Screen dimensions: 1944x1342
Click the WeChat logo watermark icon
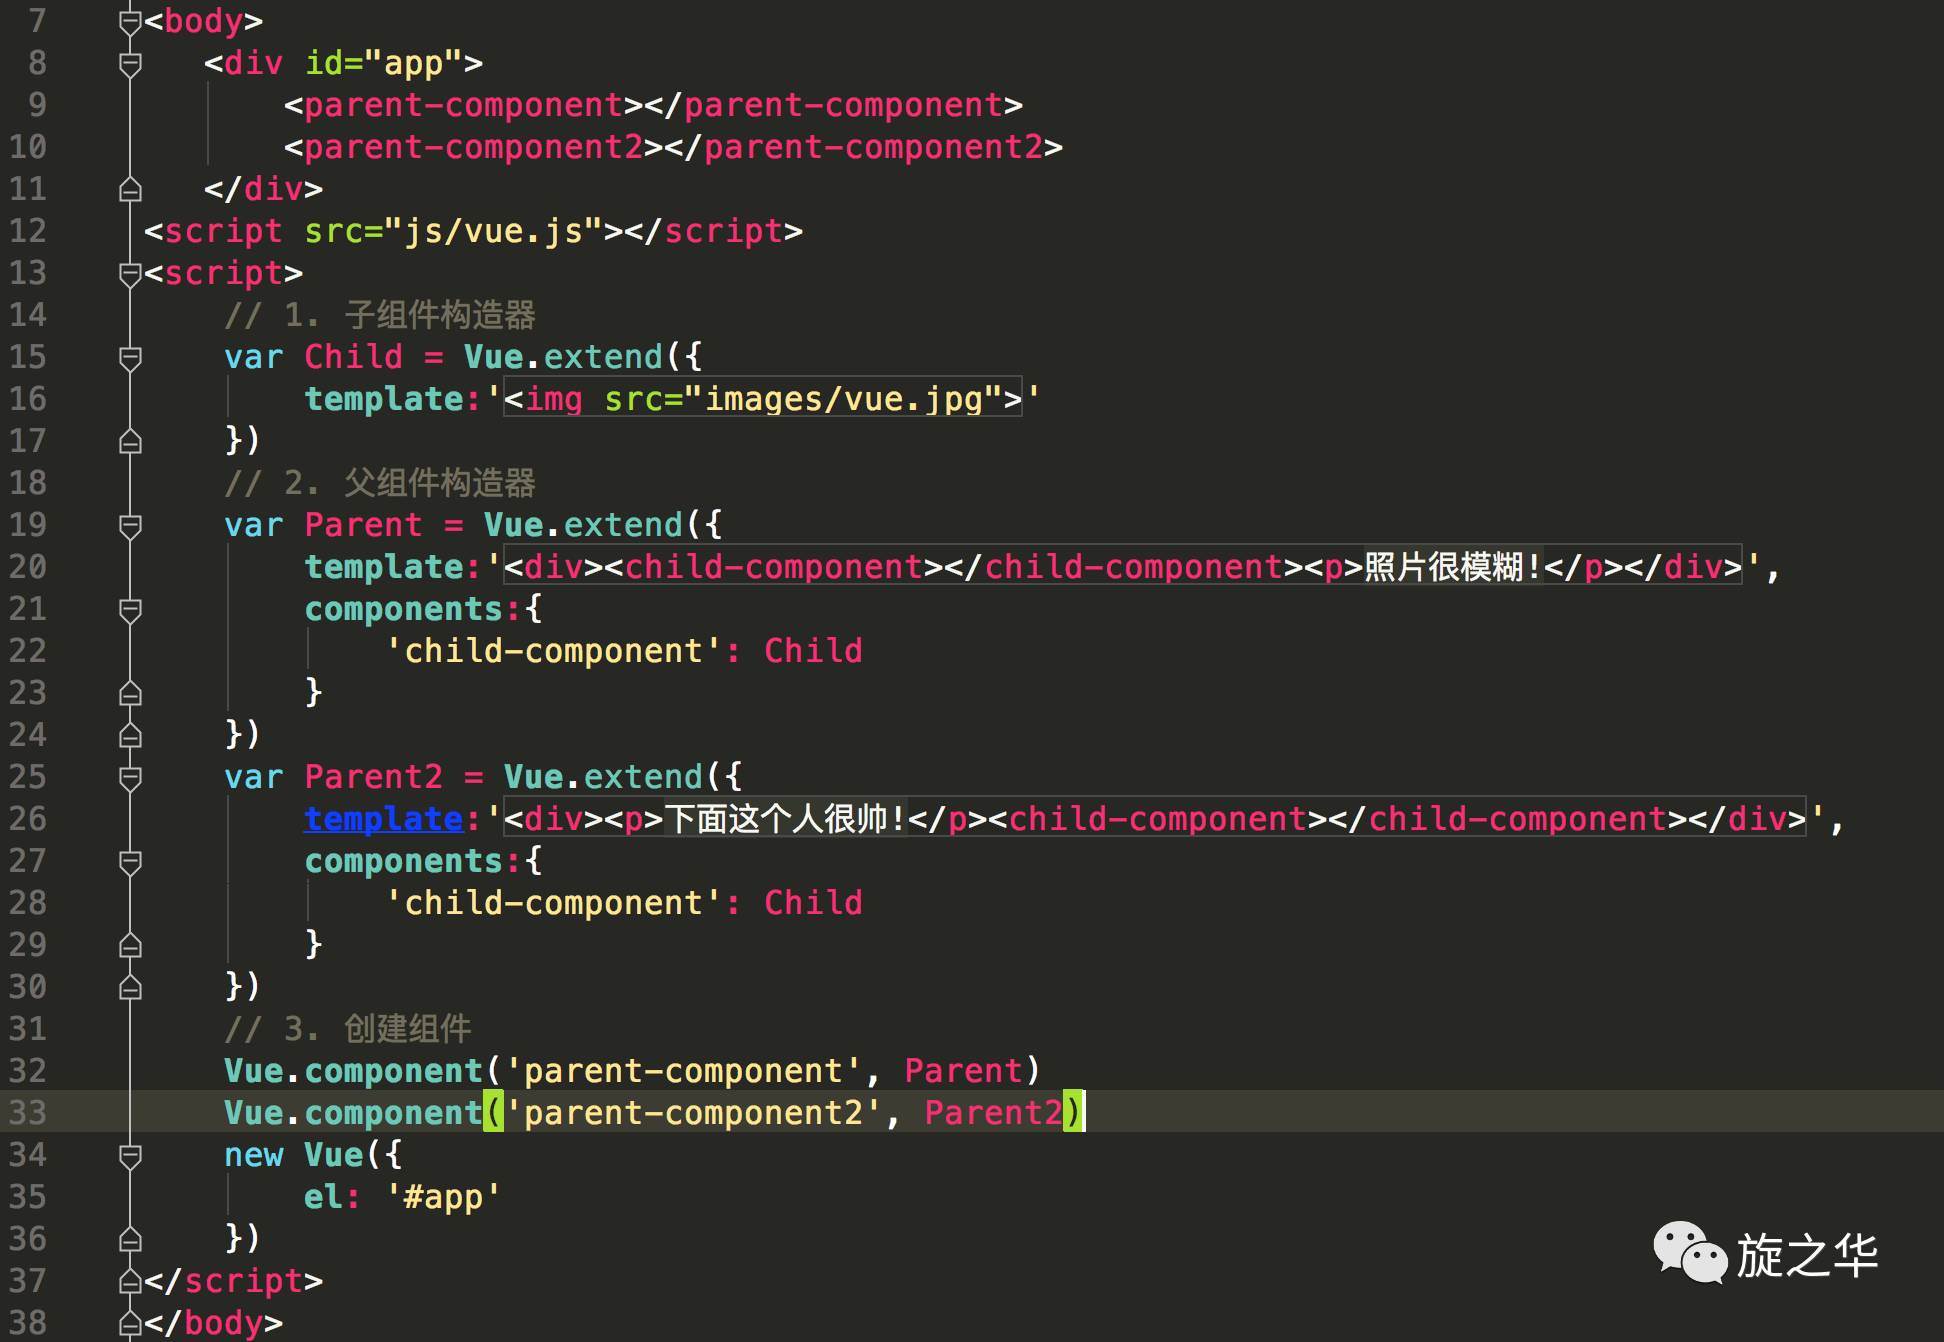coord(1689,1252)
